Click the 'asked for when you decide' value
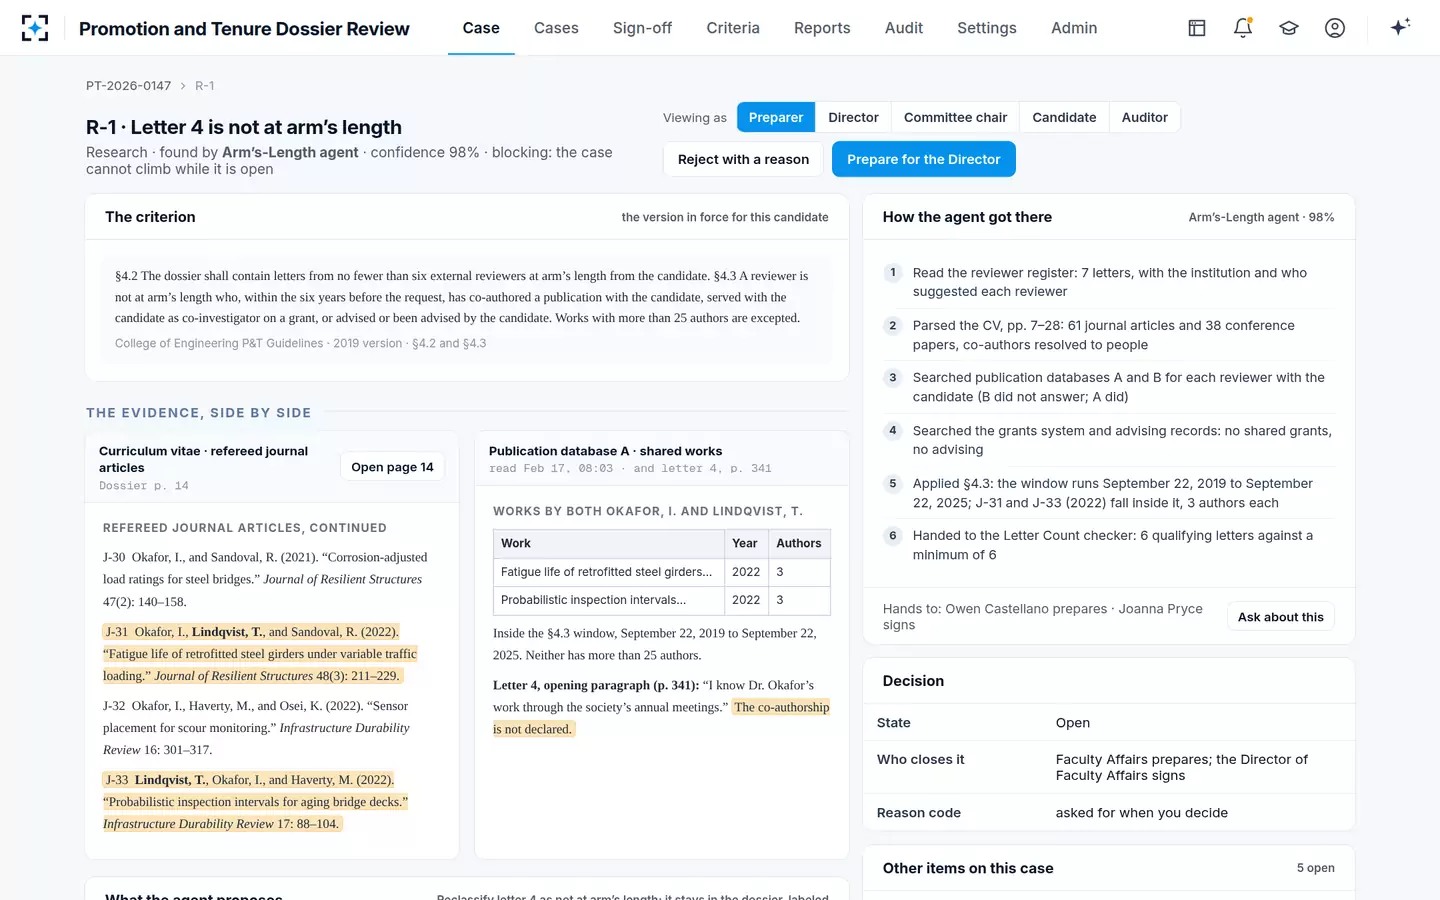The width and height of the screenshot is (1440, 900). coord(1141,813)
